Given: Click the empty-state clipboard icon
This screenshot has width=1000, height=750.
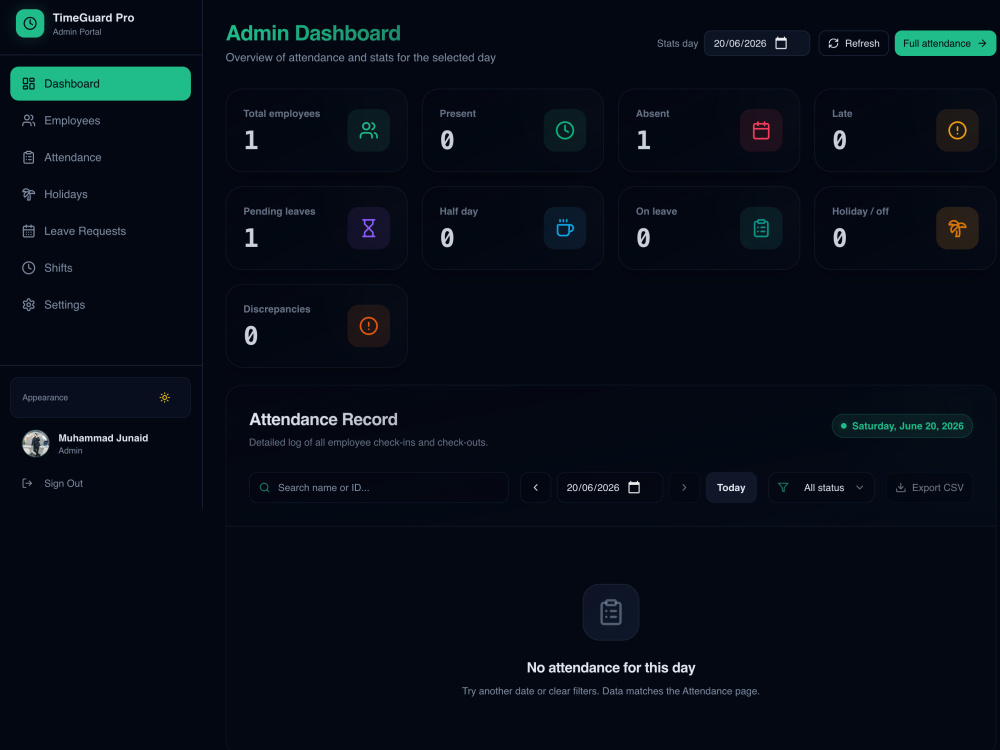Looking at the screenshot, I should (611, 612).
